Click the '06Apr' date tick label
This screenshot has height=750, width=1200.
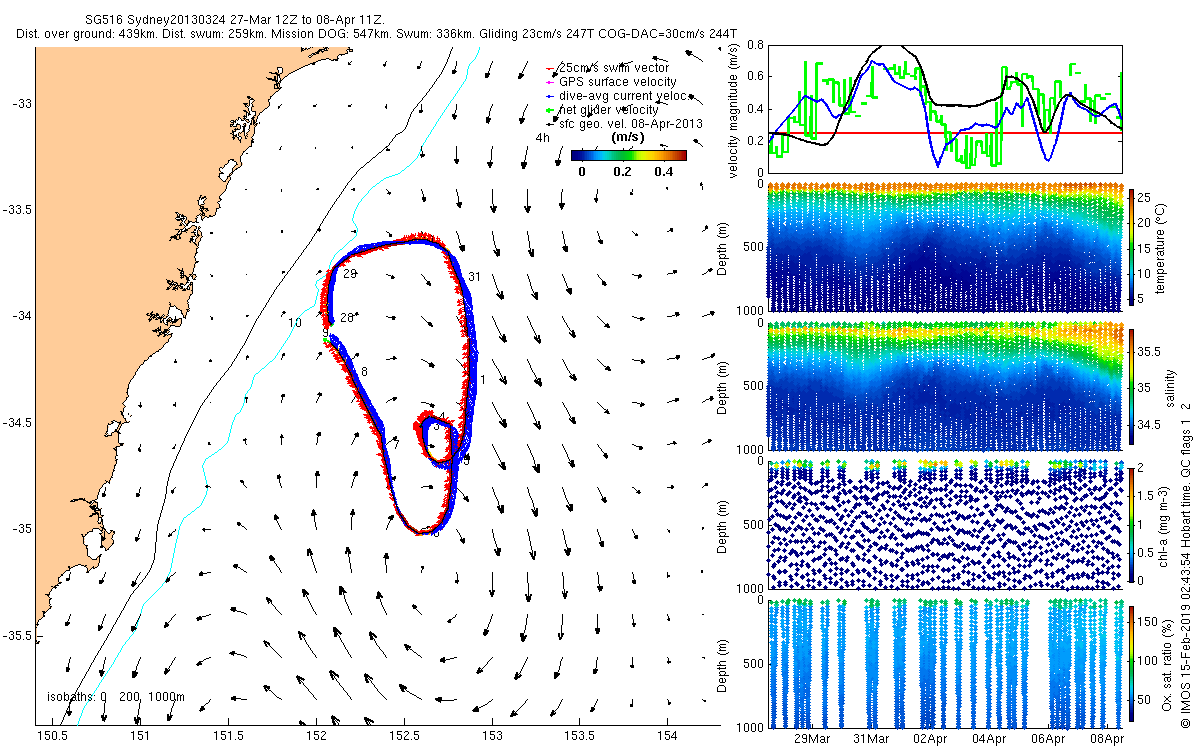pos(1048,738)
